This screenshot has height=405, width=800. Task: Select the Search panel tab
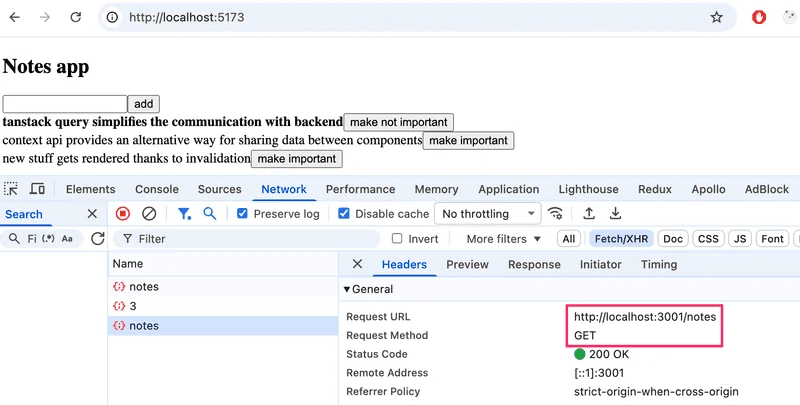coord(24,214)
